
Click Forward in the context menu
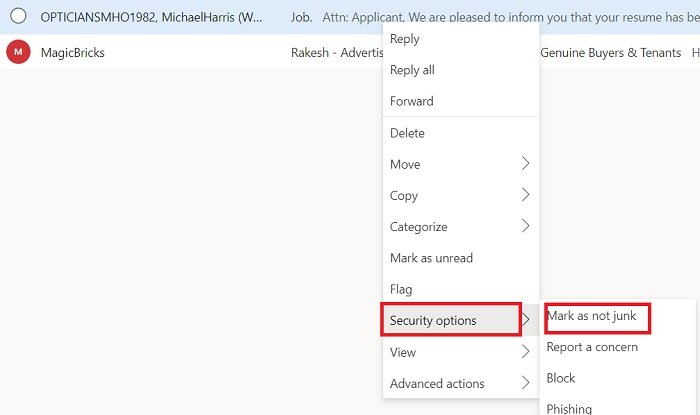412,101
